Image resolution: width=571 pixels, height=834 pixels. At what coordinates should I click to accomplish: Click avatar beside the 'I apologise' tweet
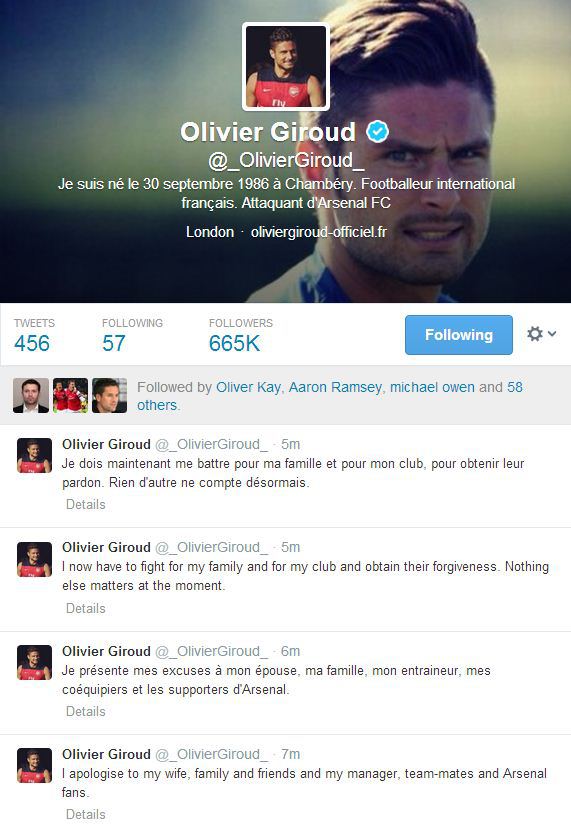[x=35, y=765]
